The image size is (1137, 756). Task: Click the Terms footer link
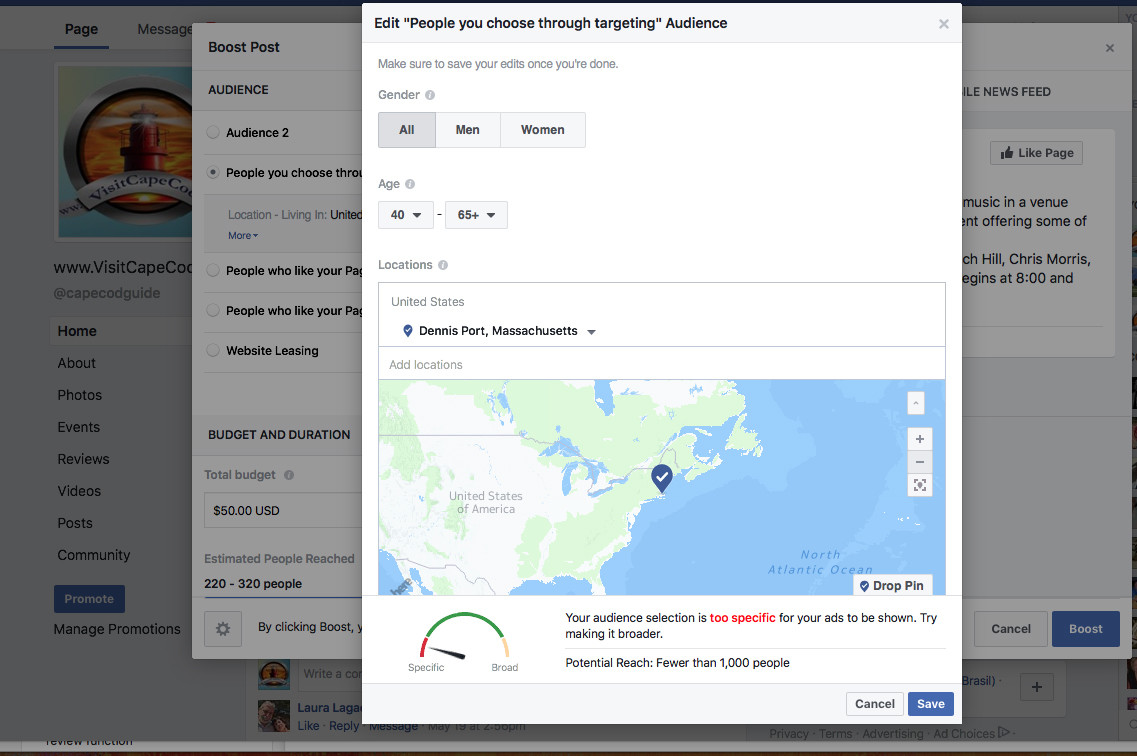click(835, 734)
